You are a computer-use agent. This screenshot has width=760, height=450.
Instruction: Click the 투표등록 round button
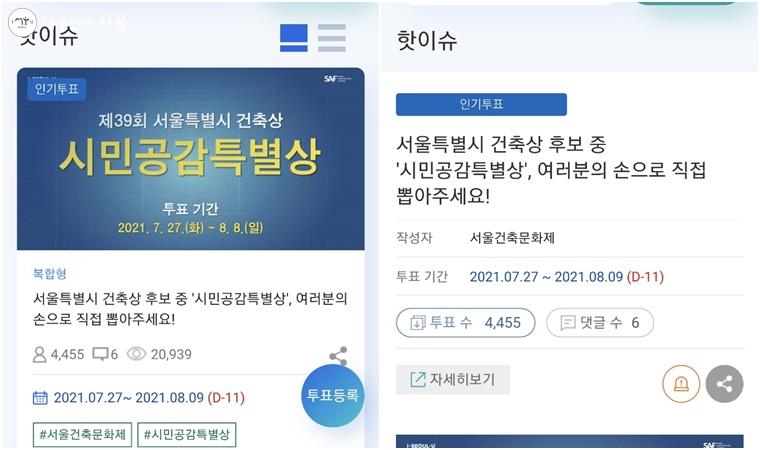click(332, 395)
